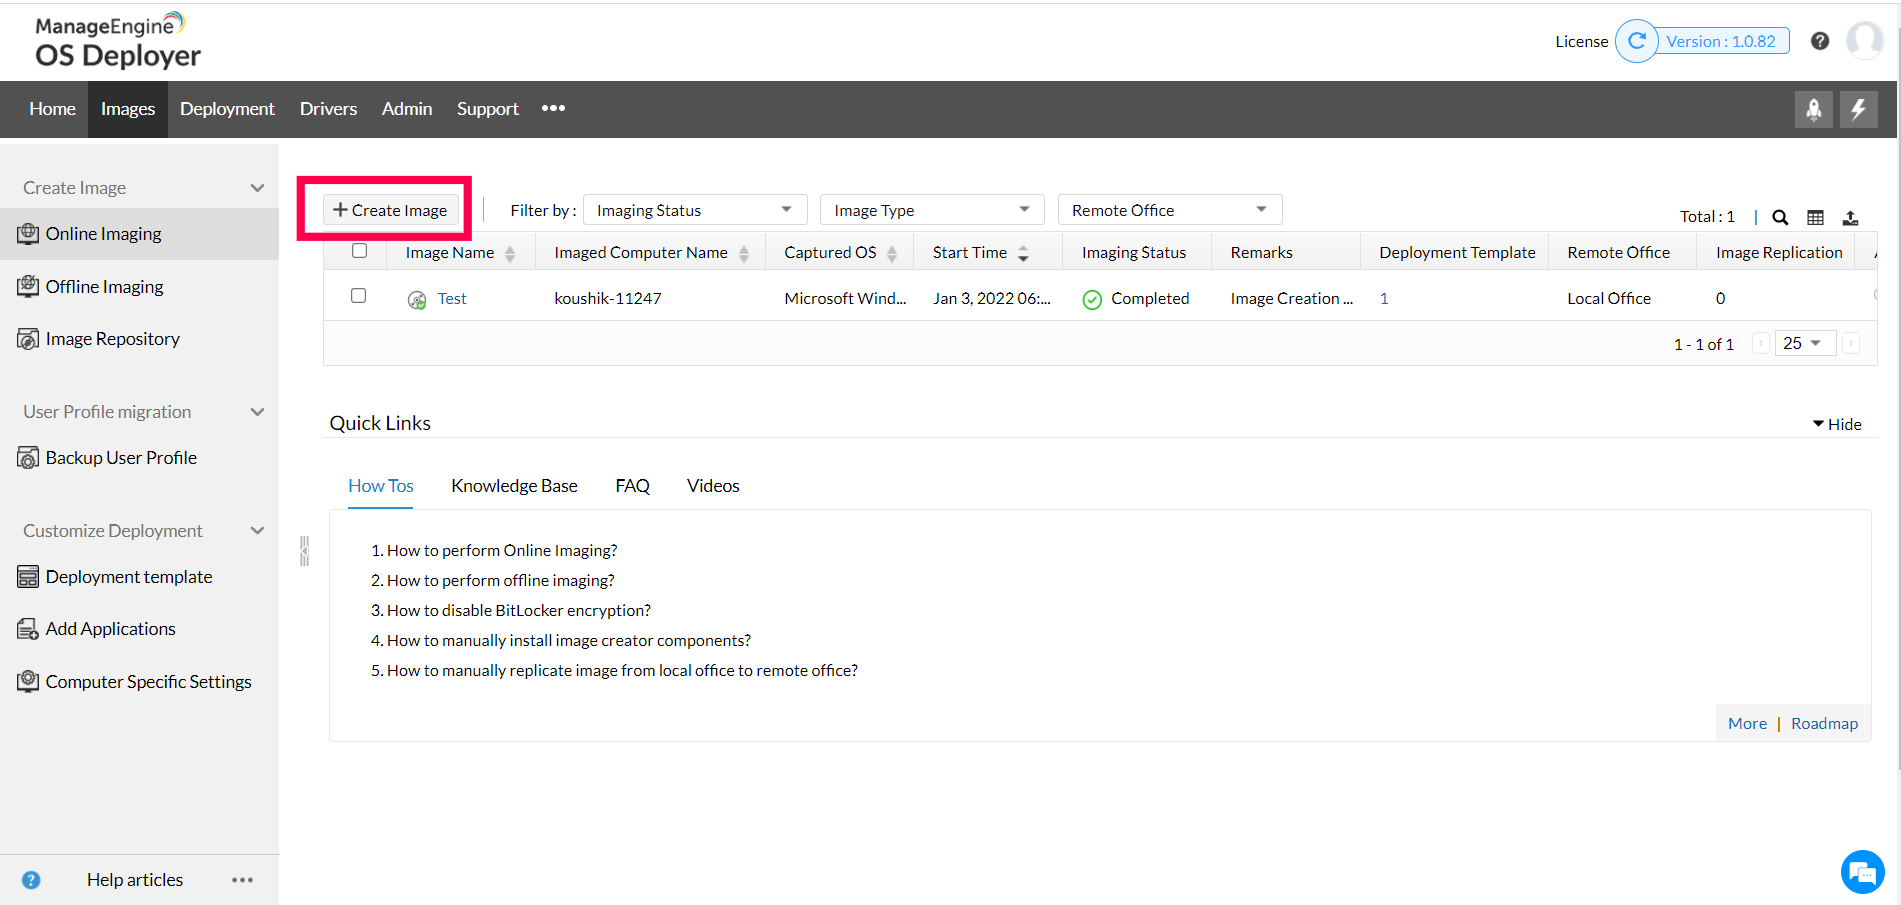The image size is (1901, 905).
Task: Open Computer Specific Settings
Action: [x=148, y=681]
